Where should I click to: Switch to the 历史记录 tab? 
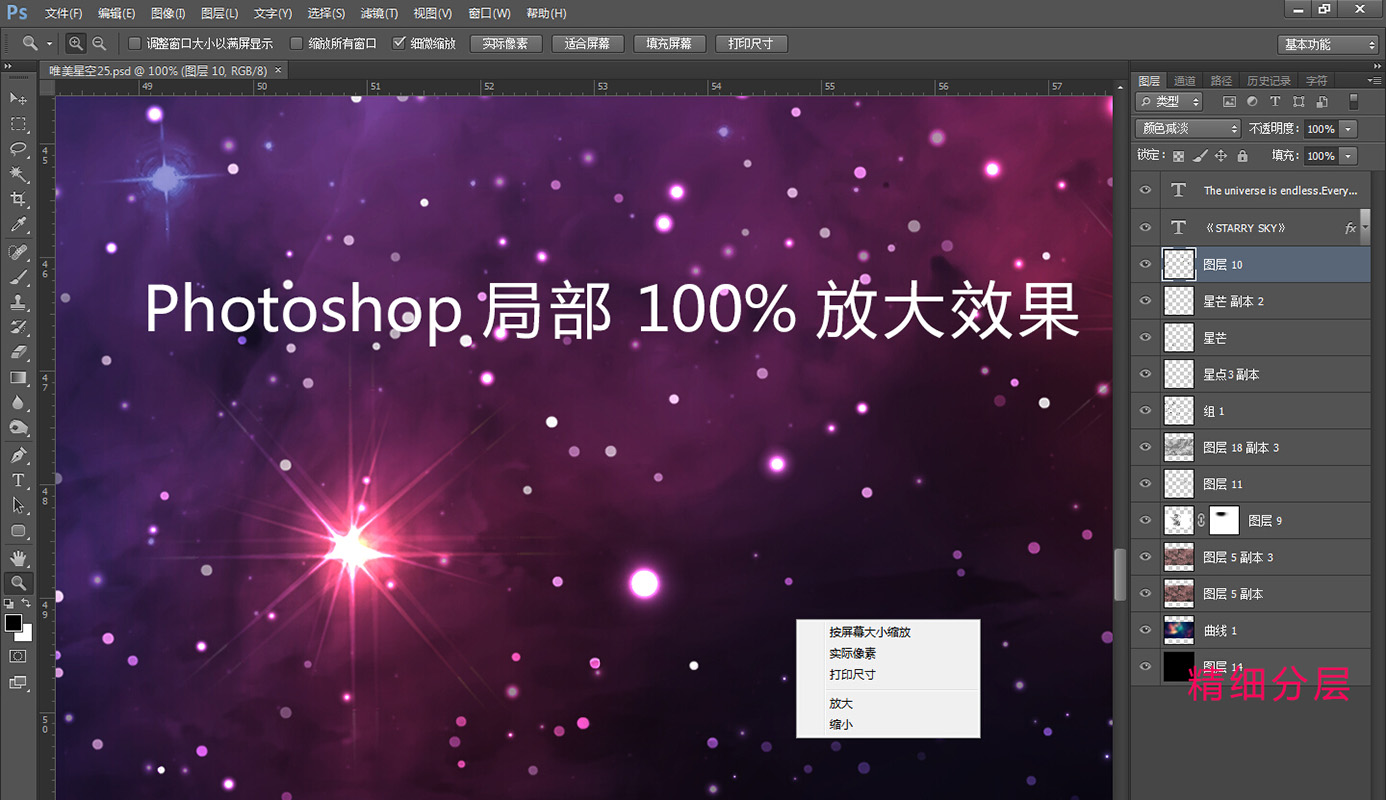1269,80
